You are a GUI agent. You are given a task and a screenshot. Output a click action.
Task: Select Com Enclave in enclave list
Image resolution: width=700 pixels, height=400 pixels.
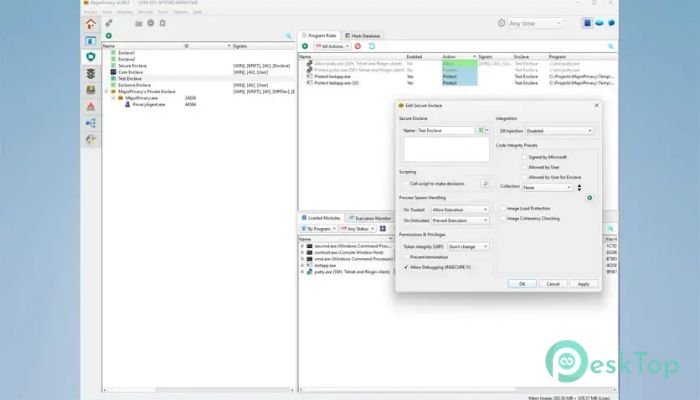pos(130,72)
